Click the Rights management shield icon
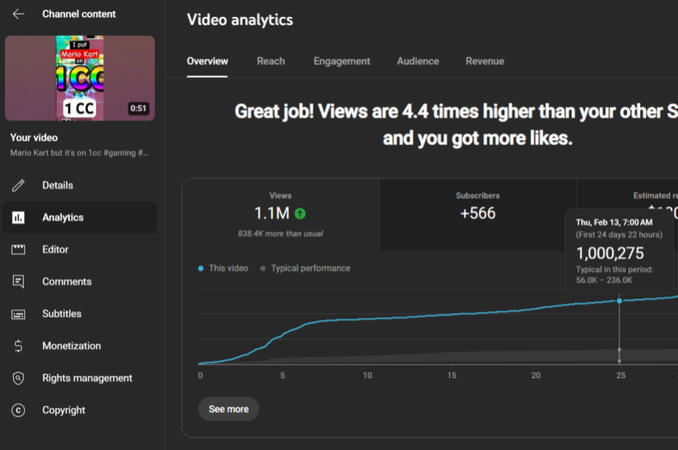678x450 pixels. point(18,378)
